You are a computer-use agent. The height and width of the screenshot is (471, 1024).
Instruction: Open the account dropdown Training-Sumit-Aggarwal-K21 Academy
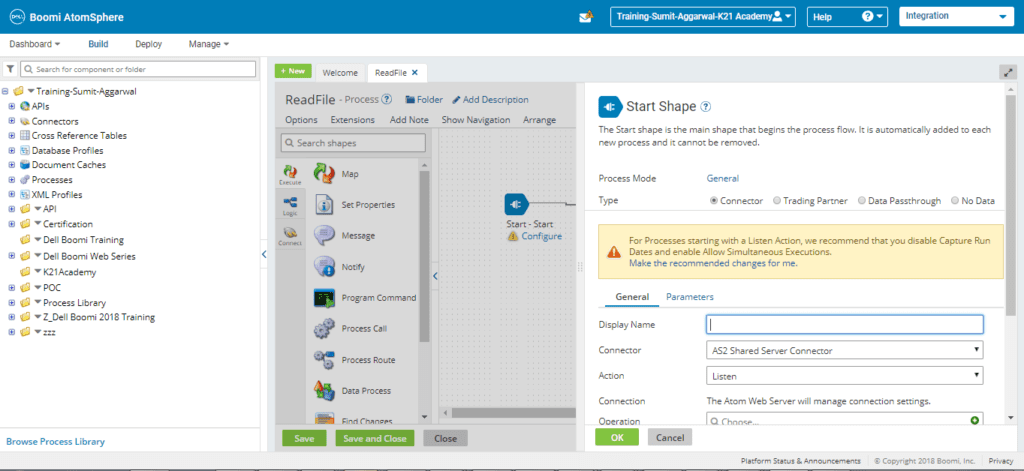point(703,17)
